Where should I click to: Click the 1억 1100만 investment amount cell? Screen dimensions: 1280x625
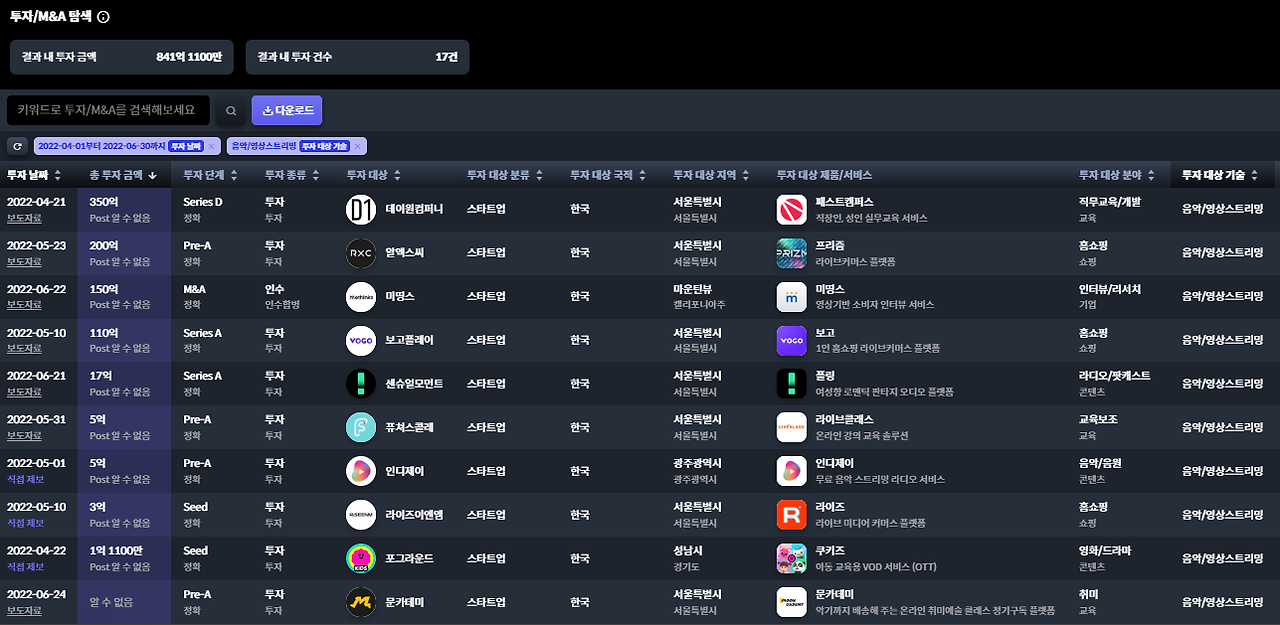click(x=124, y=558)
